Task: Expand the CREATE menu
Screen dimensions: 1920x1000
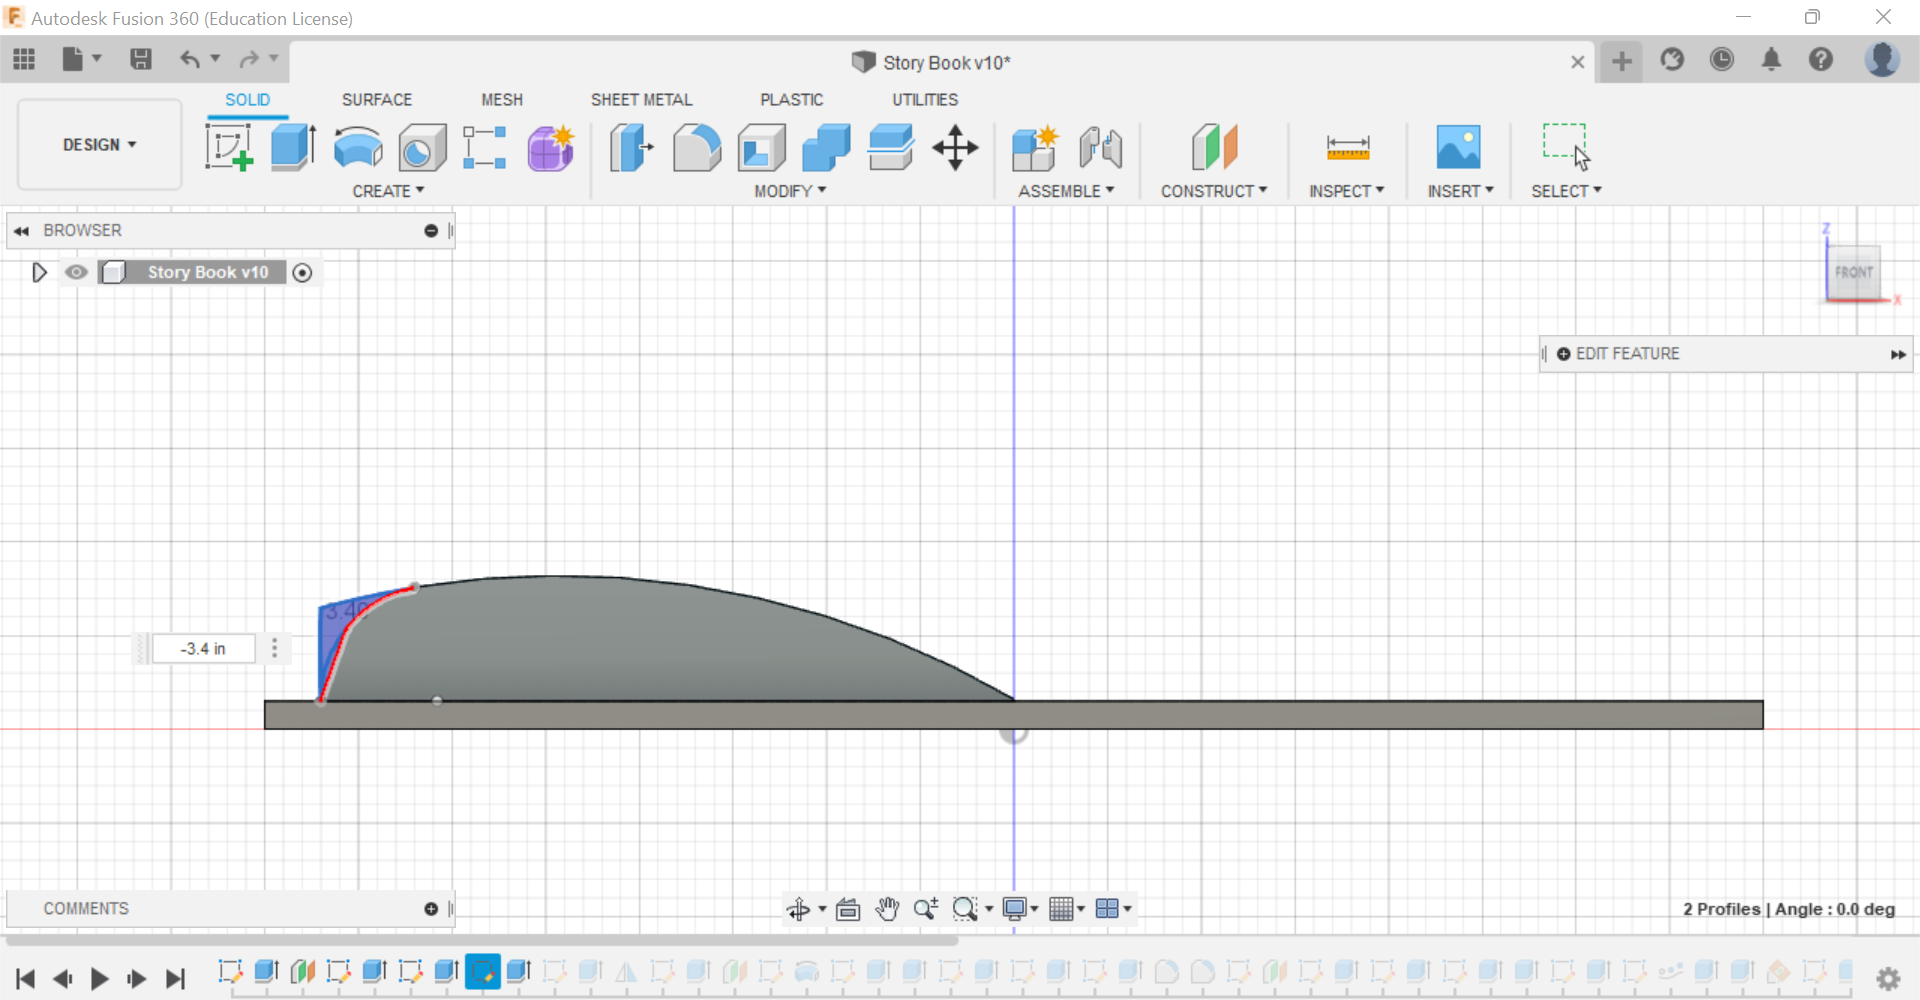Action: [x=388, y=191]
